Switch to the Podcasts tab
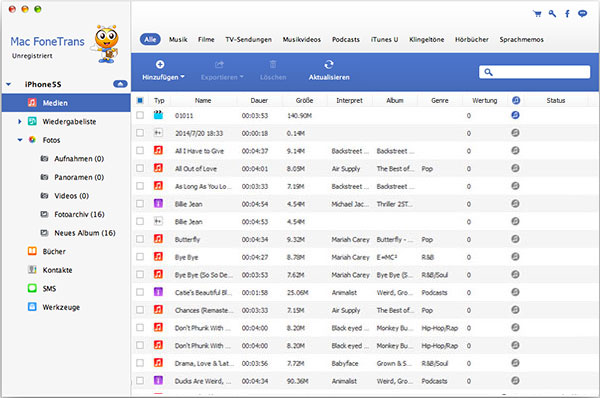Screen dimensions: 600x398 346,39
